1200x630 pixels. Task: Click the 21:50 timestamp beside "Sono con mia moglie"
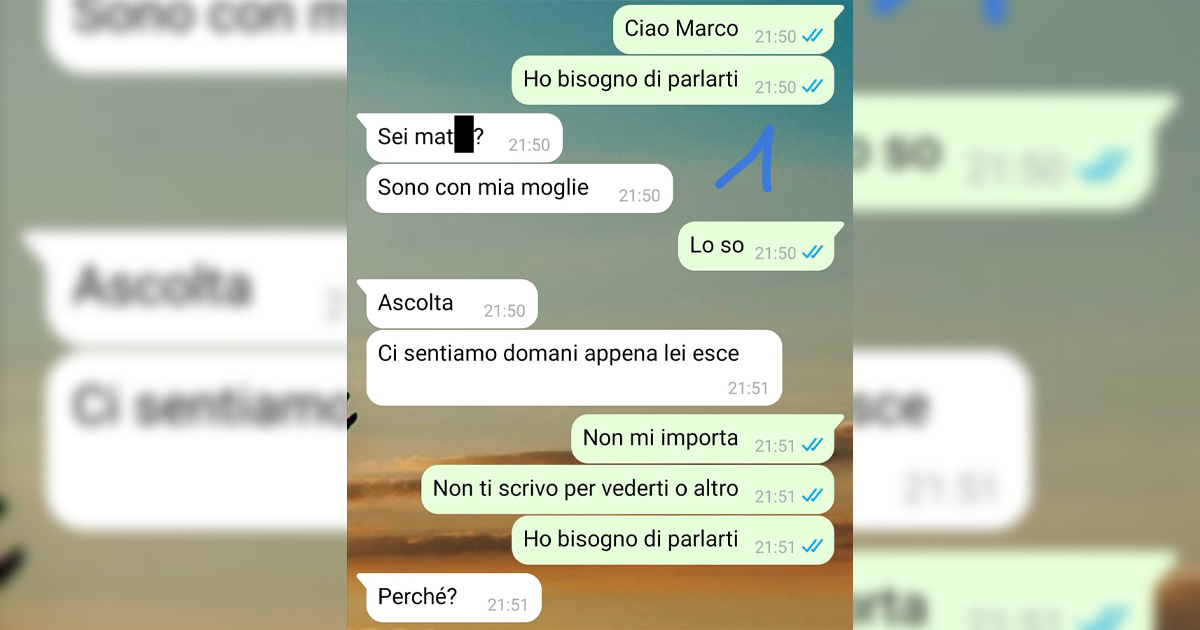[639, 196]
